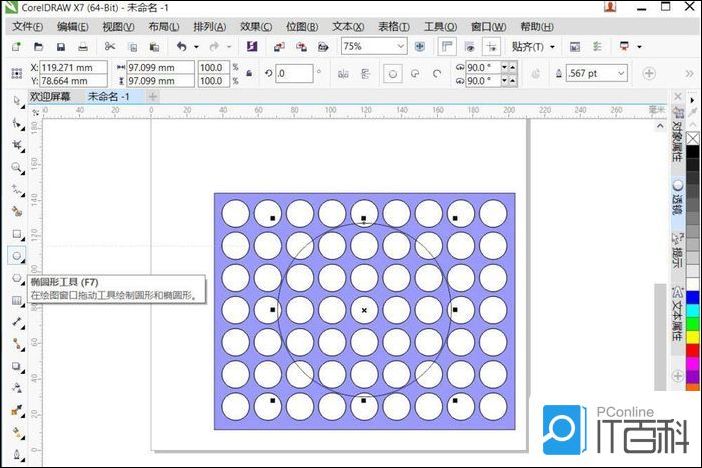Click the Cut scissors icon
The height and width of the screenshot is (468, 702).
tap(109, 47)
